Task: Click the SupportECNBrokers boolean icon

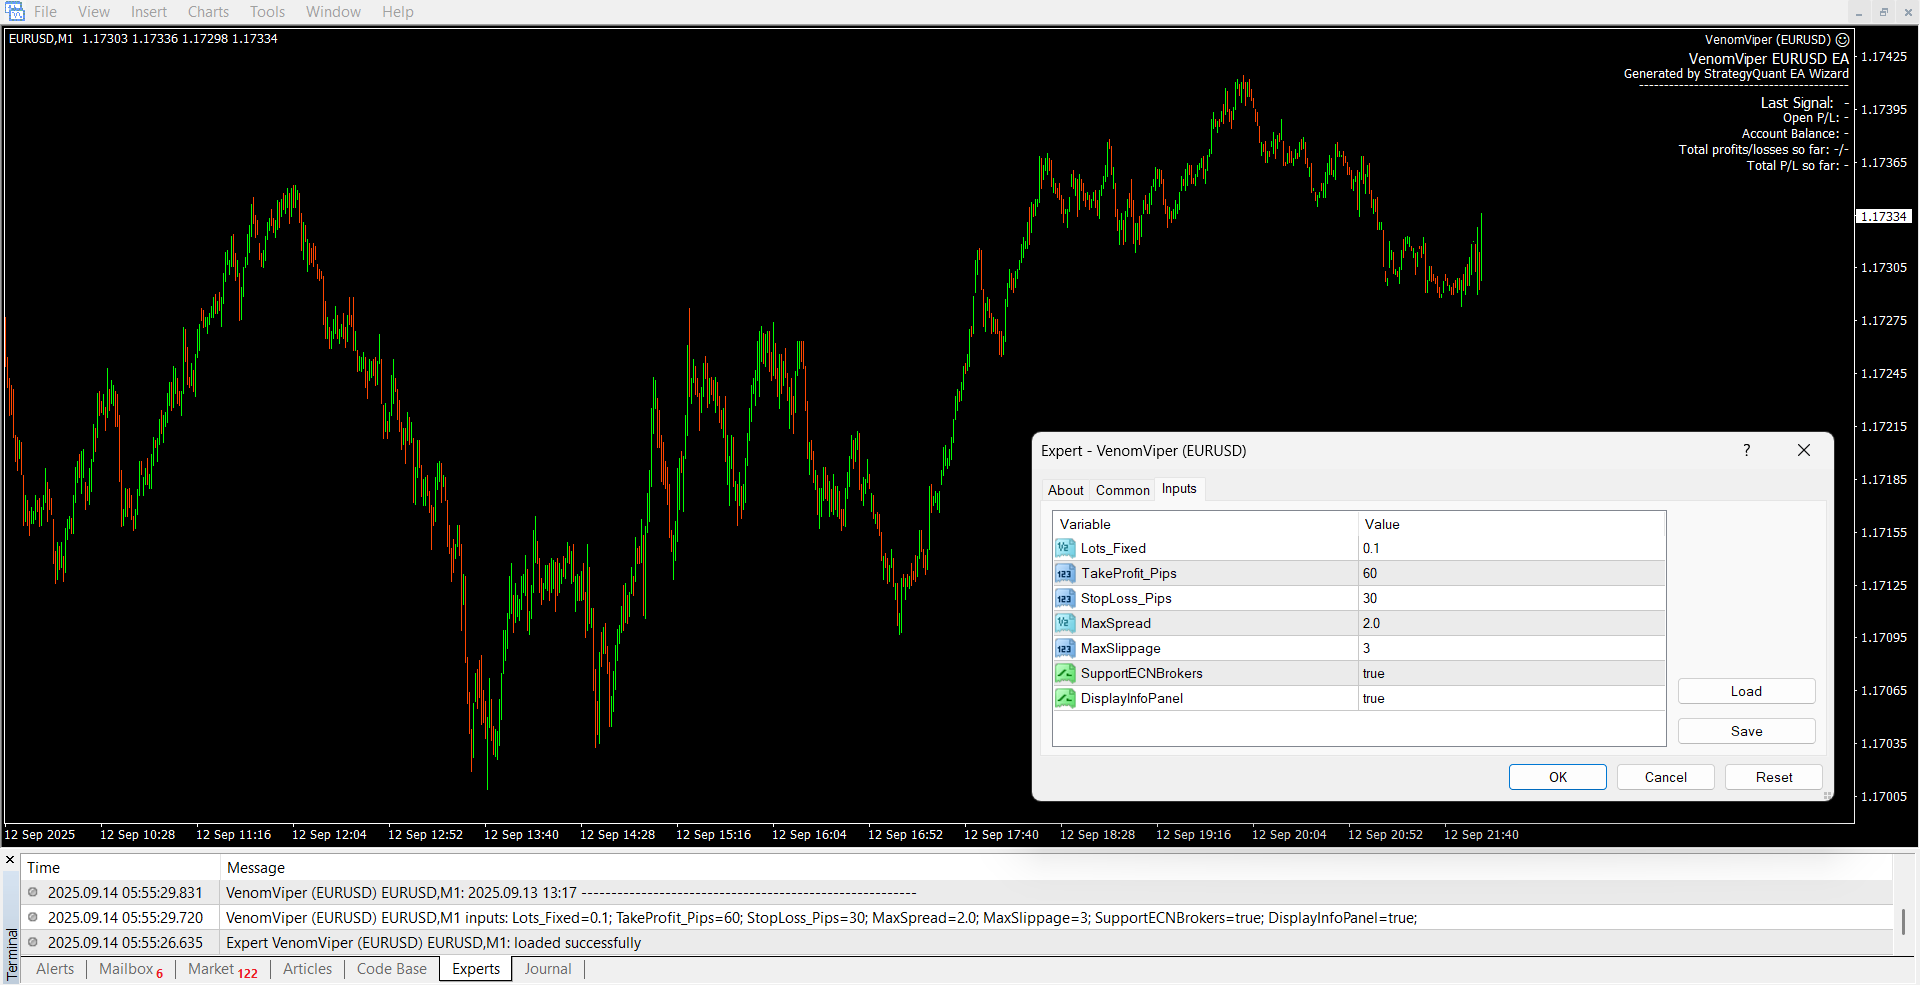Action: click(1065, 673)
